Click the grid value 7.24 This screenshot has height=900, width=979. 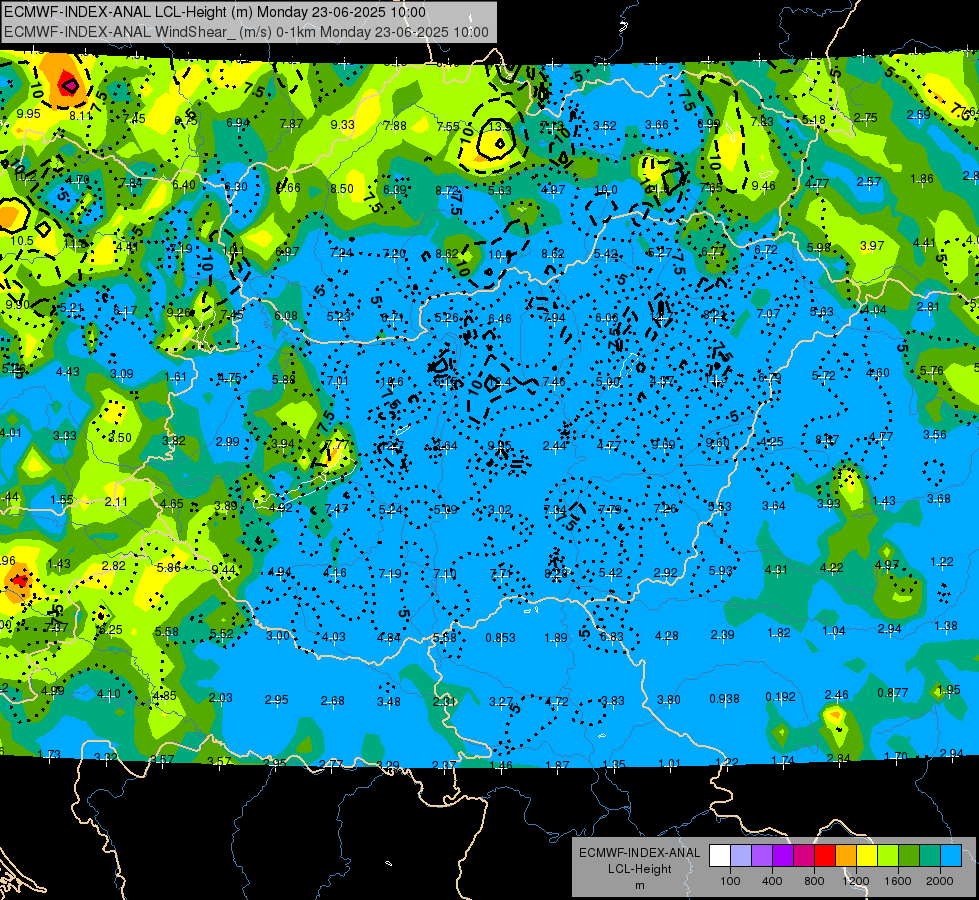341,252
